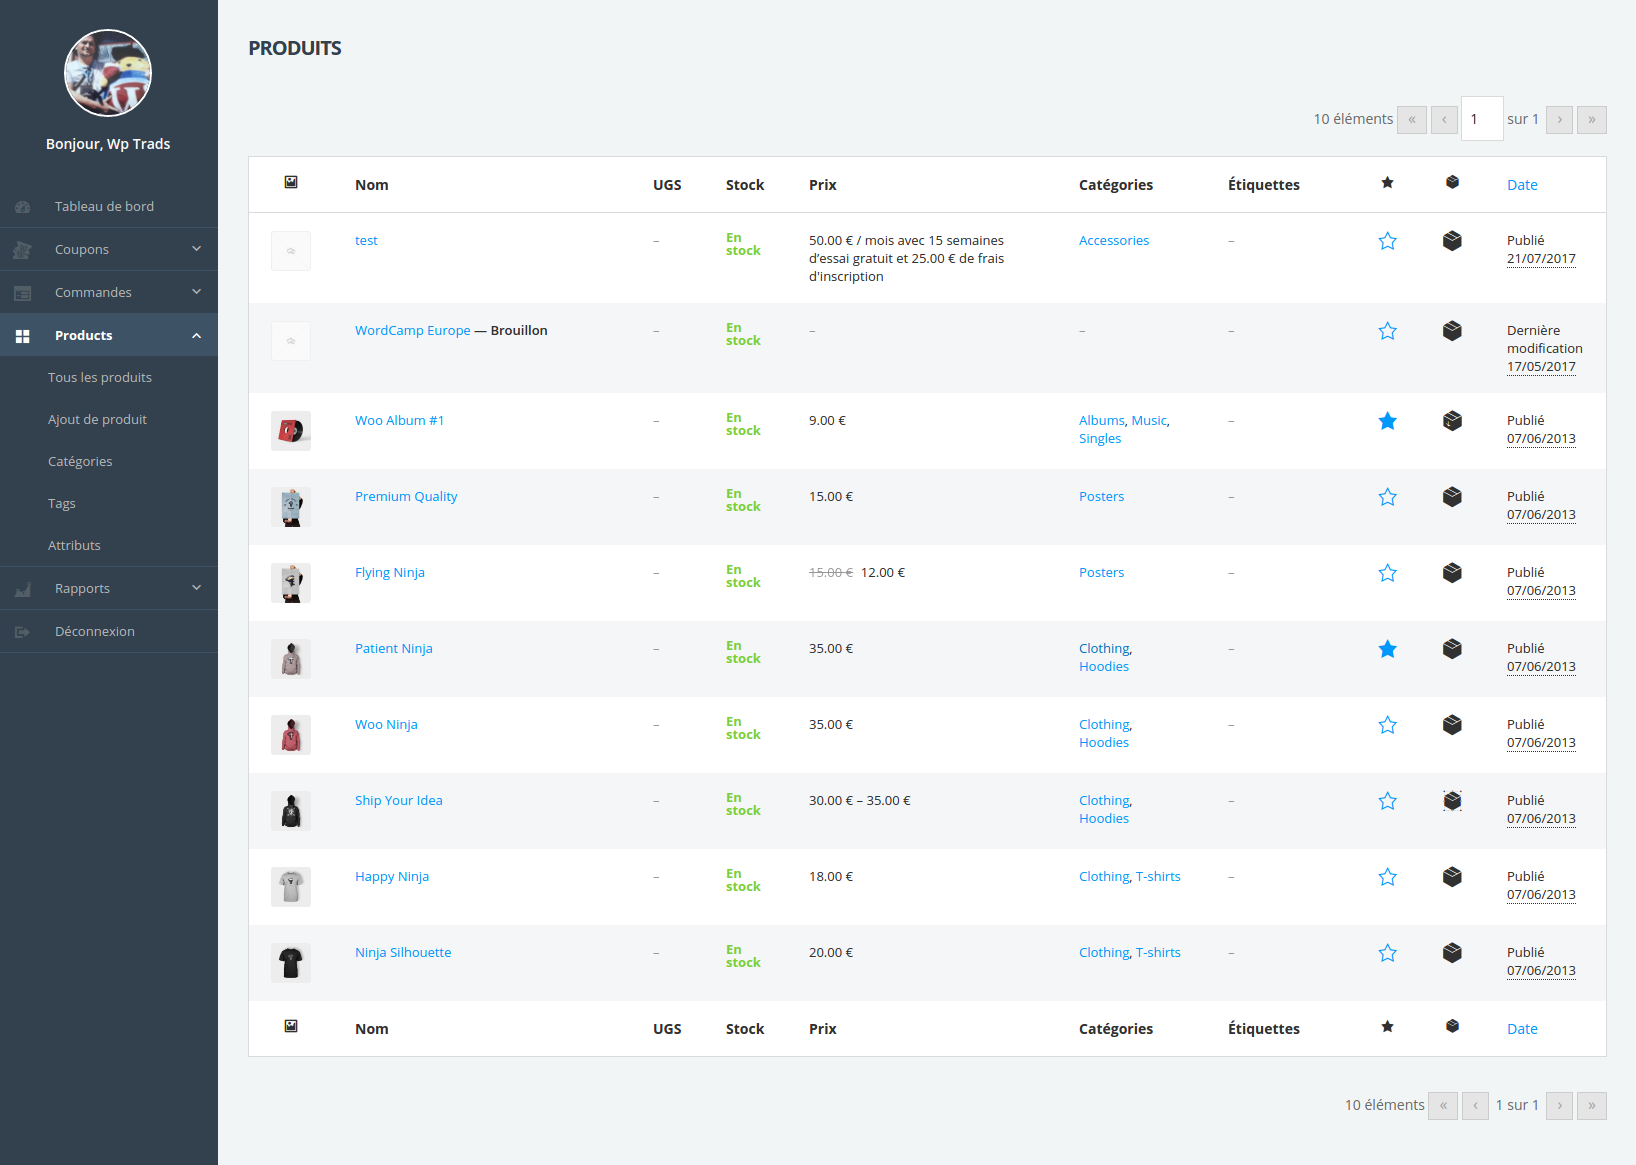Select the Coupons sidebar icon
1636x1165 pixels.
pyautogui.click(x=22, y=249)
